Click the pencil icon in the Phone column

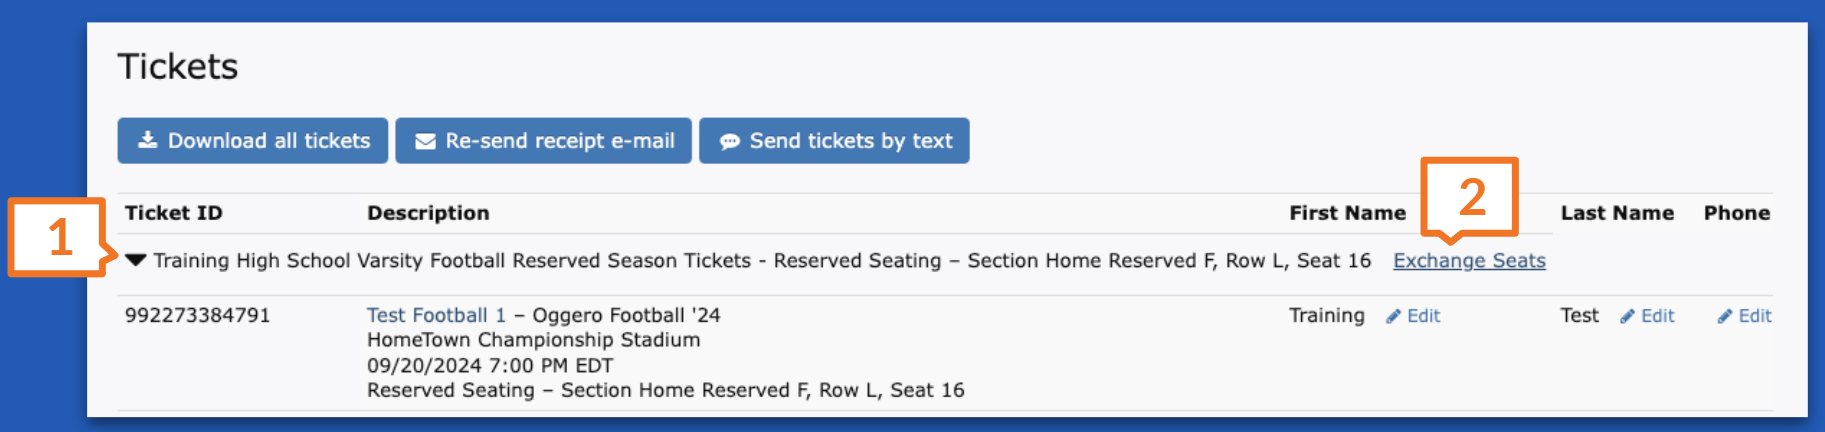point(1725,316)
